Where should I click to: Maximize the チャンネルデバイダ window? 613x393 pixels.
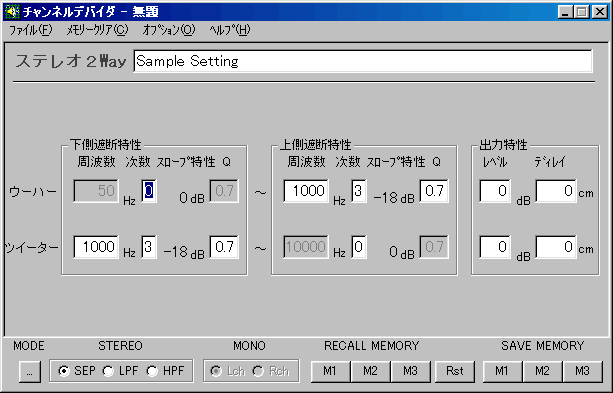(x=581, y=12)
